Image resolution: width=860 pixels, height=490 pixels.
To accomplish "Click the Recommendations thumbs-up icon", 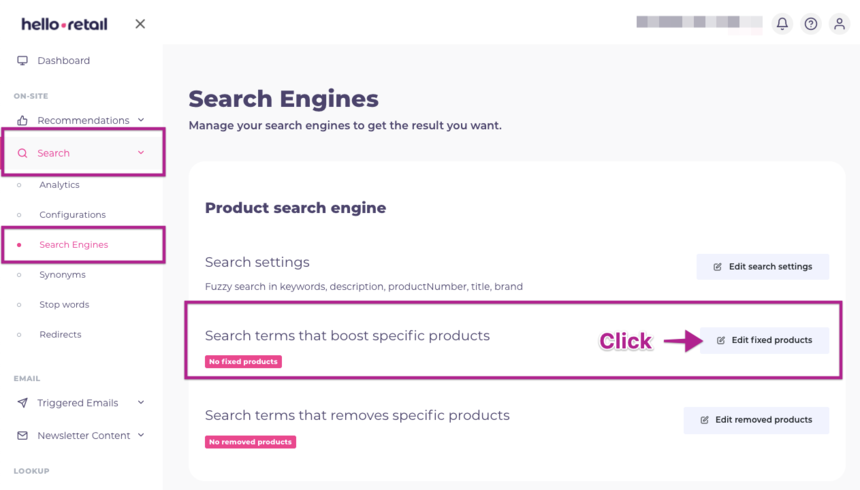I will pos(22,121).
